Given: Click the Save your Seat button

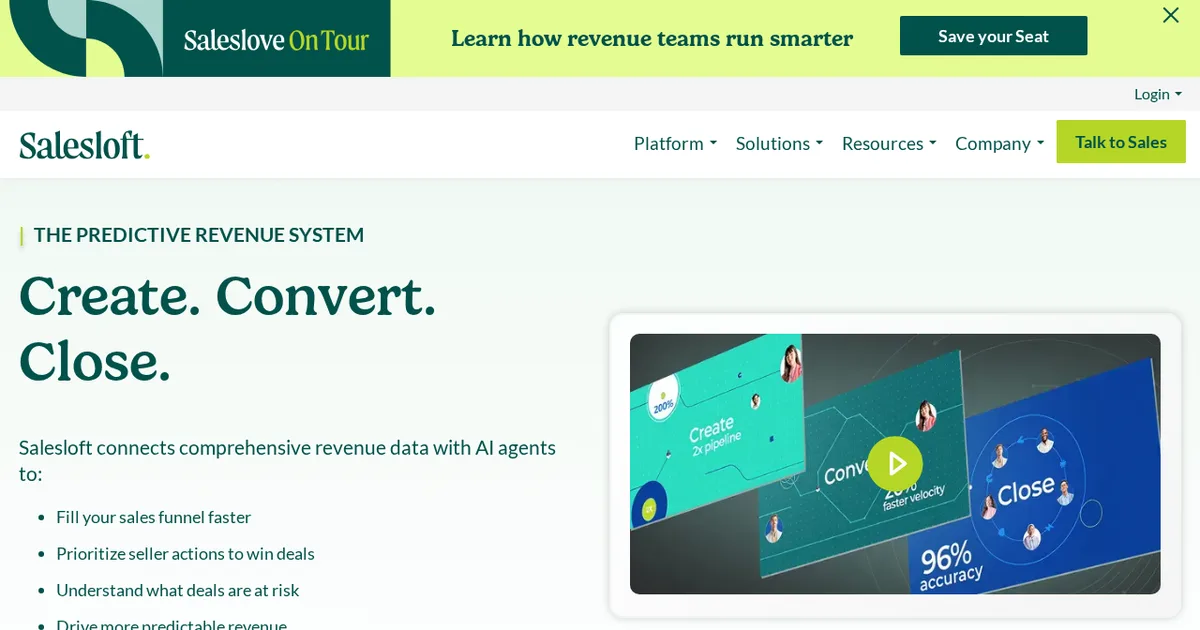Looking at the screenshot, I should tap(993, 36).
